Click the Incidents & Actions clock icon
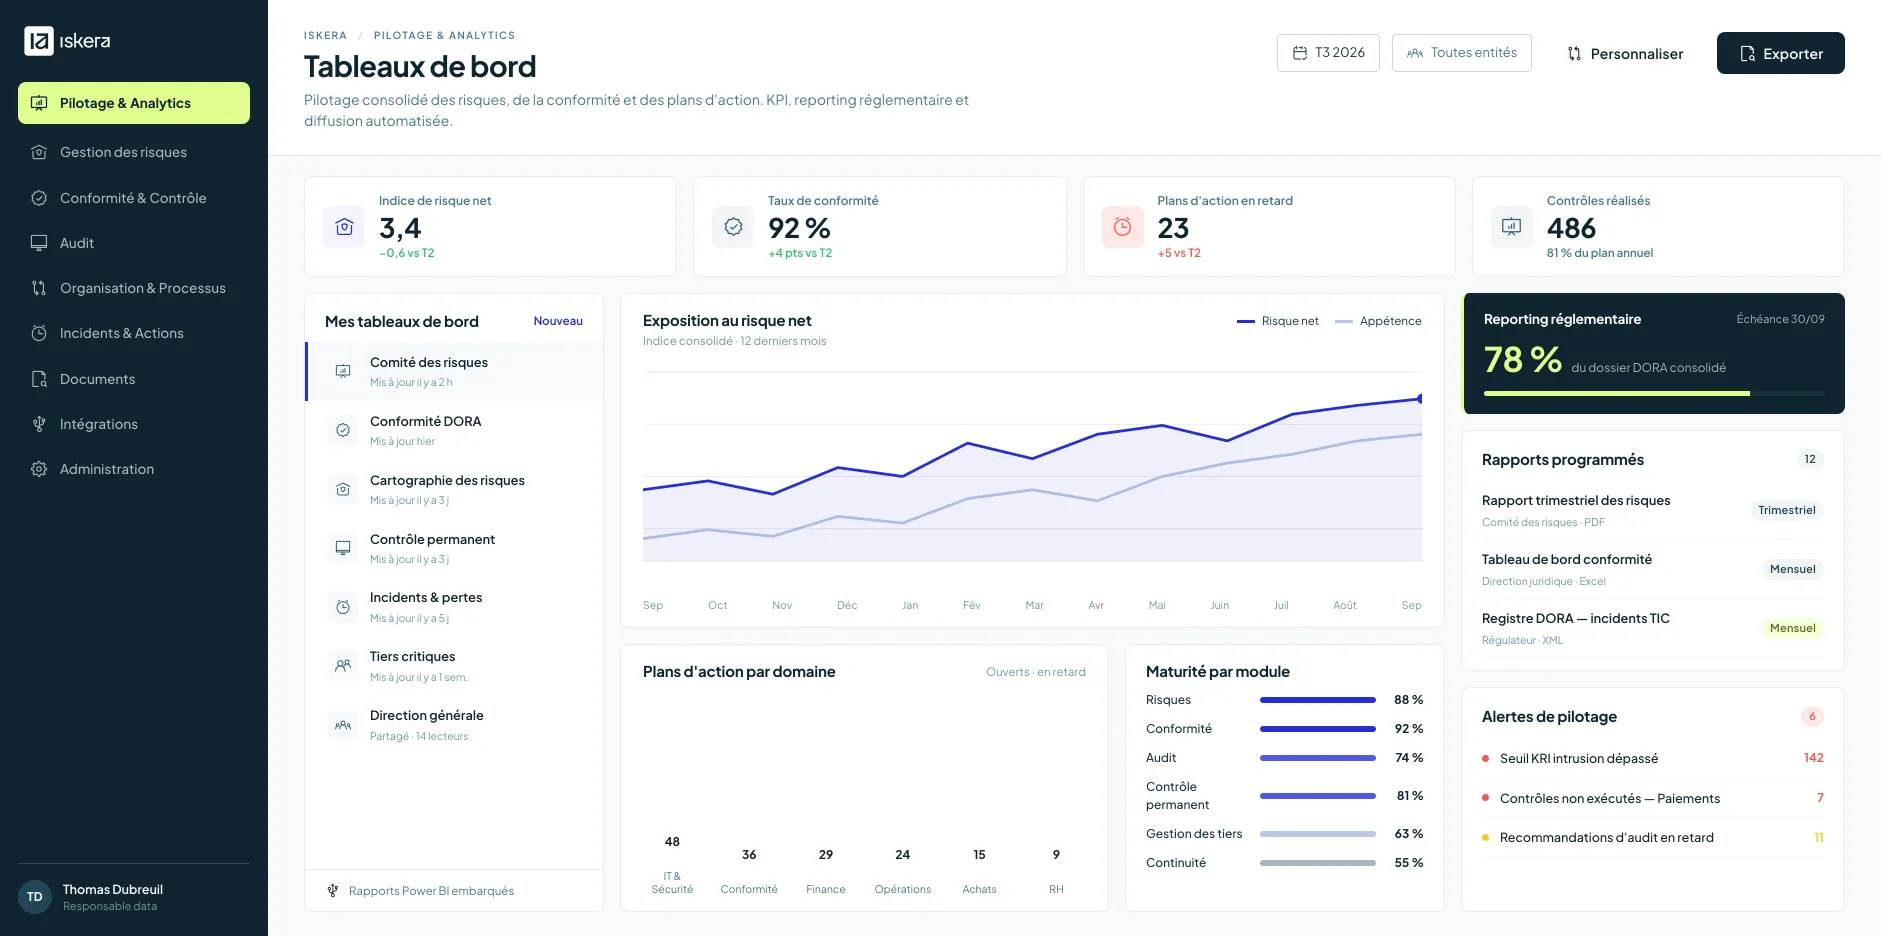This screenshot has height=936, width=1881. click(39, 333)
